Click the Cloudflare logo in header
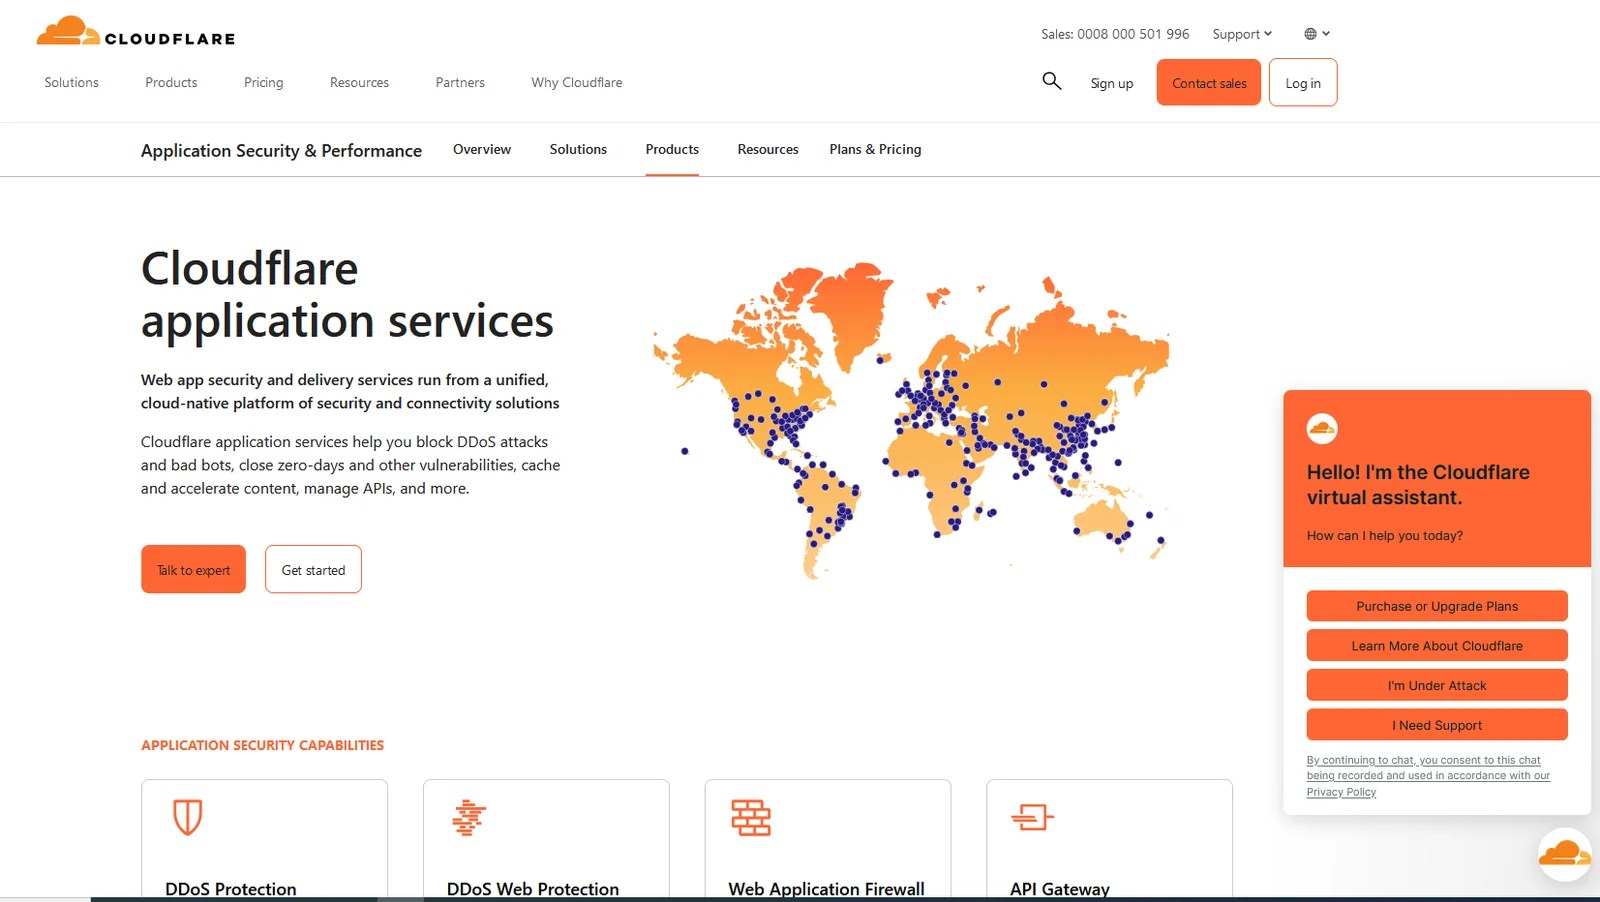This screenshot has height=902, width=1600. (x=136, y=31)
